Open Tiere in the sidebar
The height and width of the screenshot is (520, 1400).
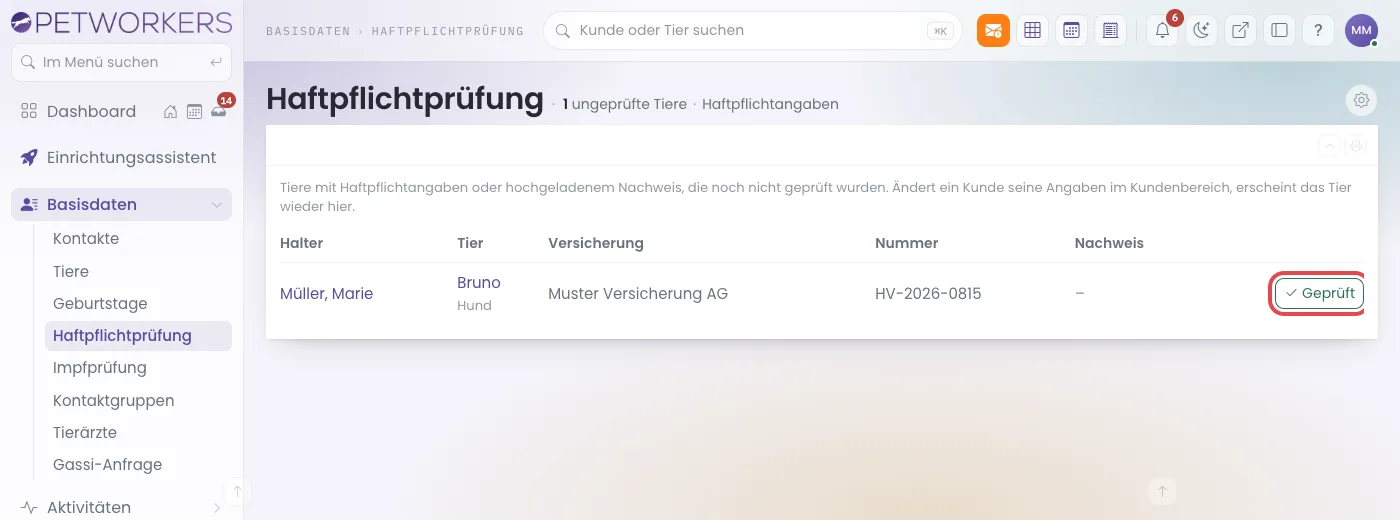pyautogui.click(x=71, y=271)
